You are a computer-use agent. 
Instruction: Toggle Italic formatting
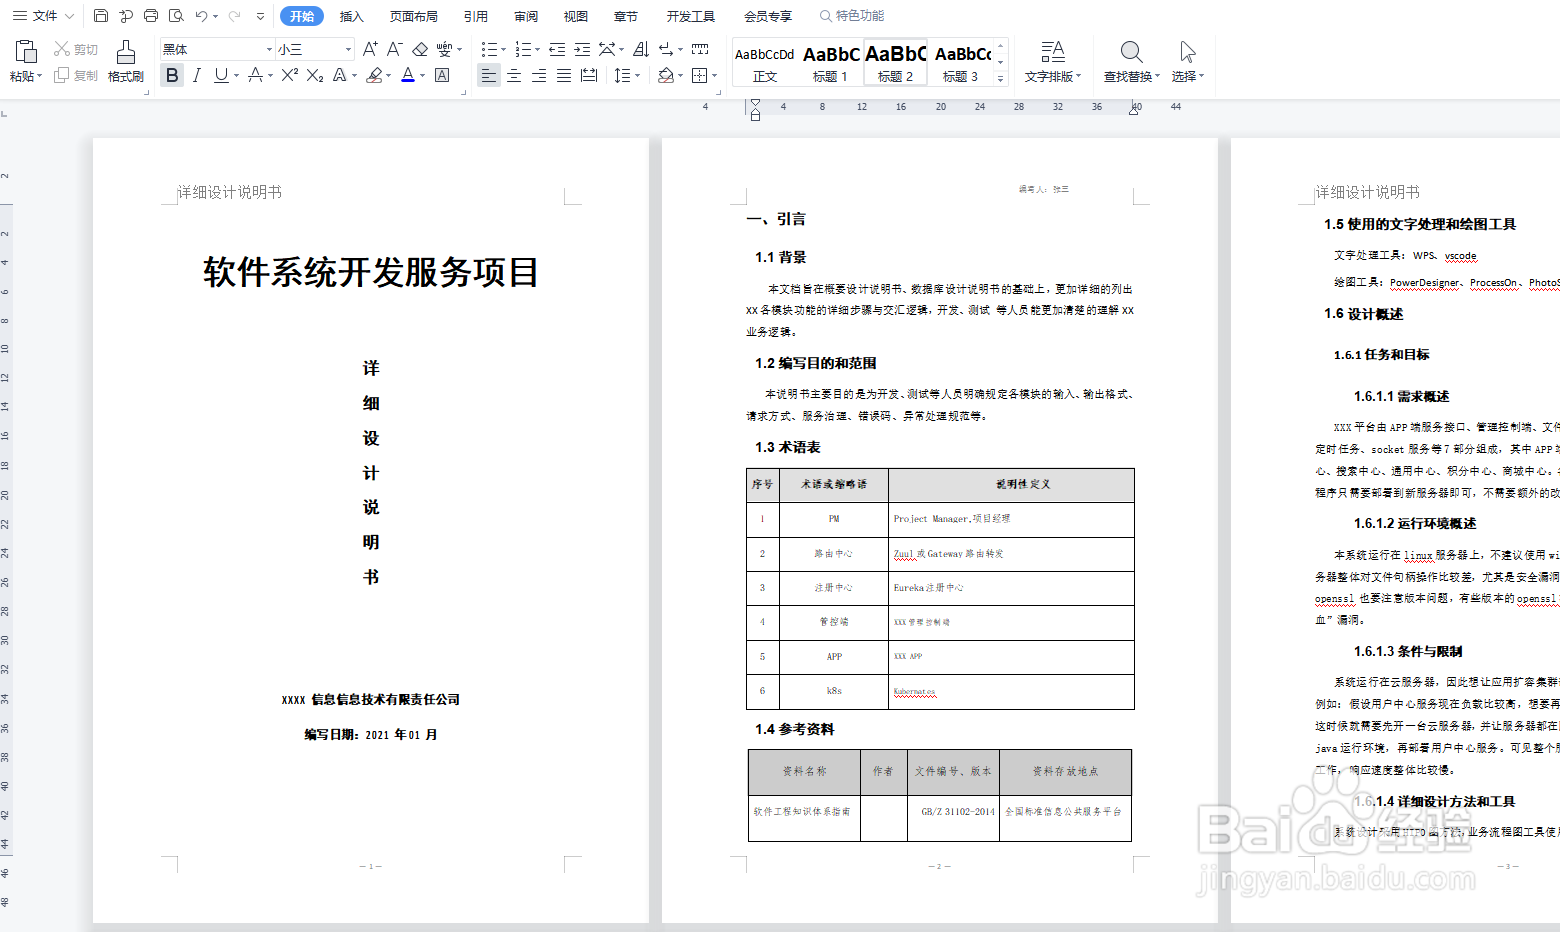[x=197, y=75]
